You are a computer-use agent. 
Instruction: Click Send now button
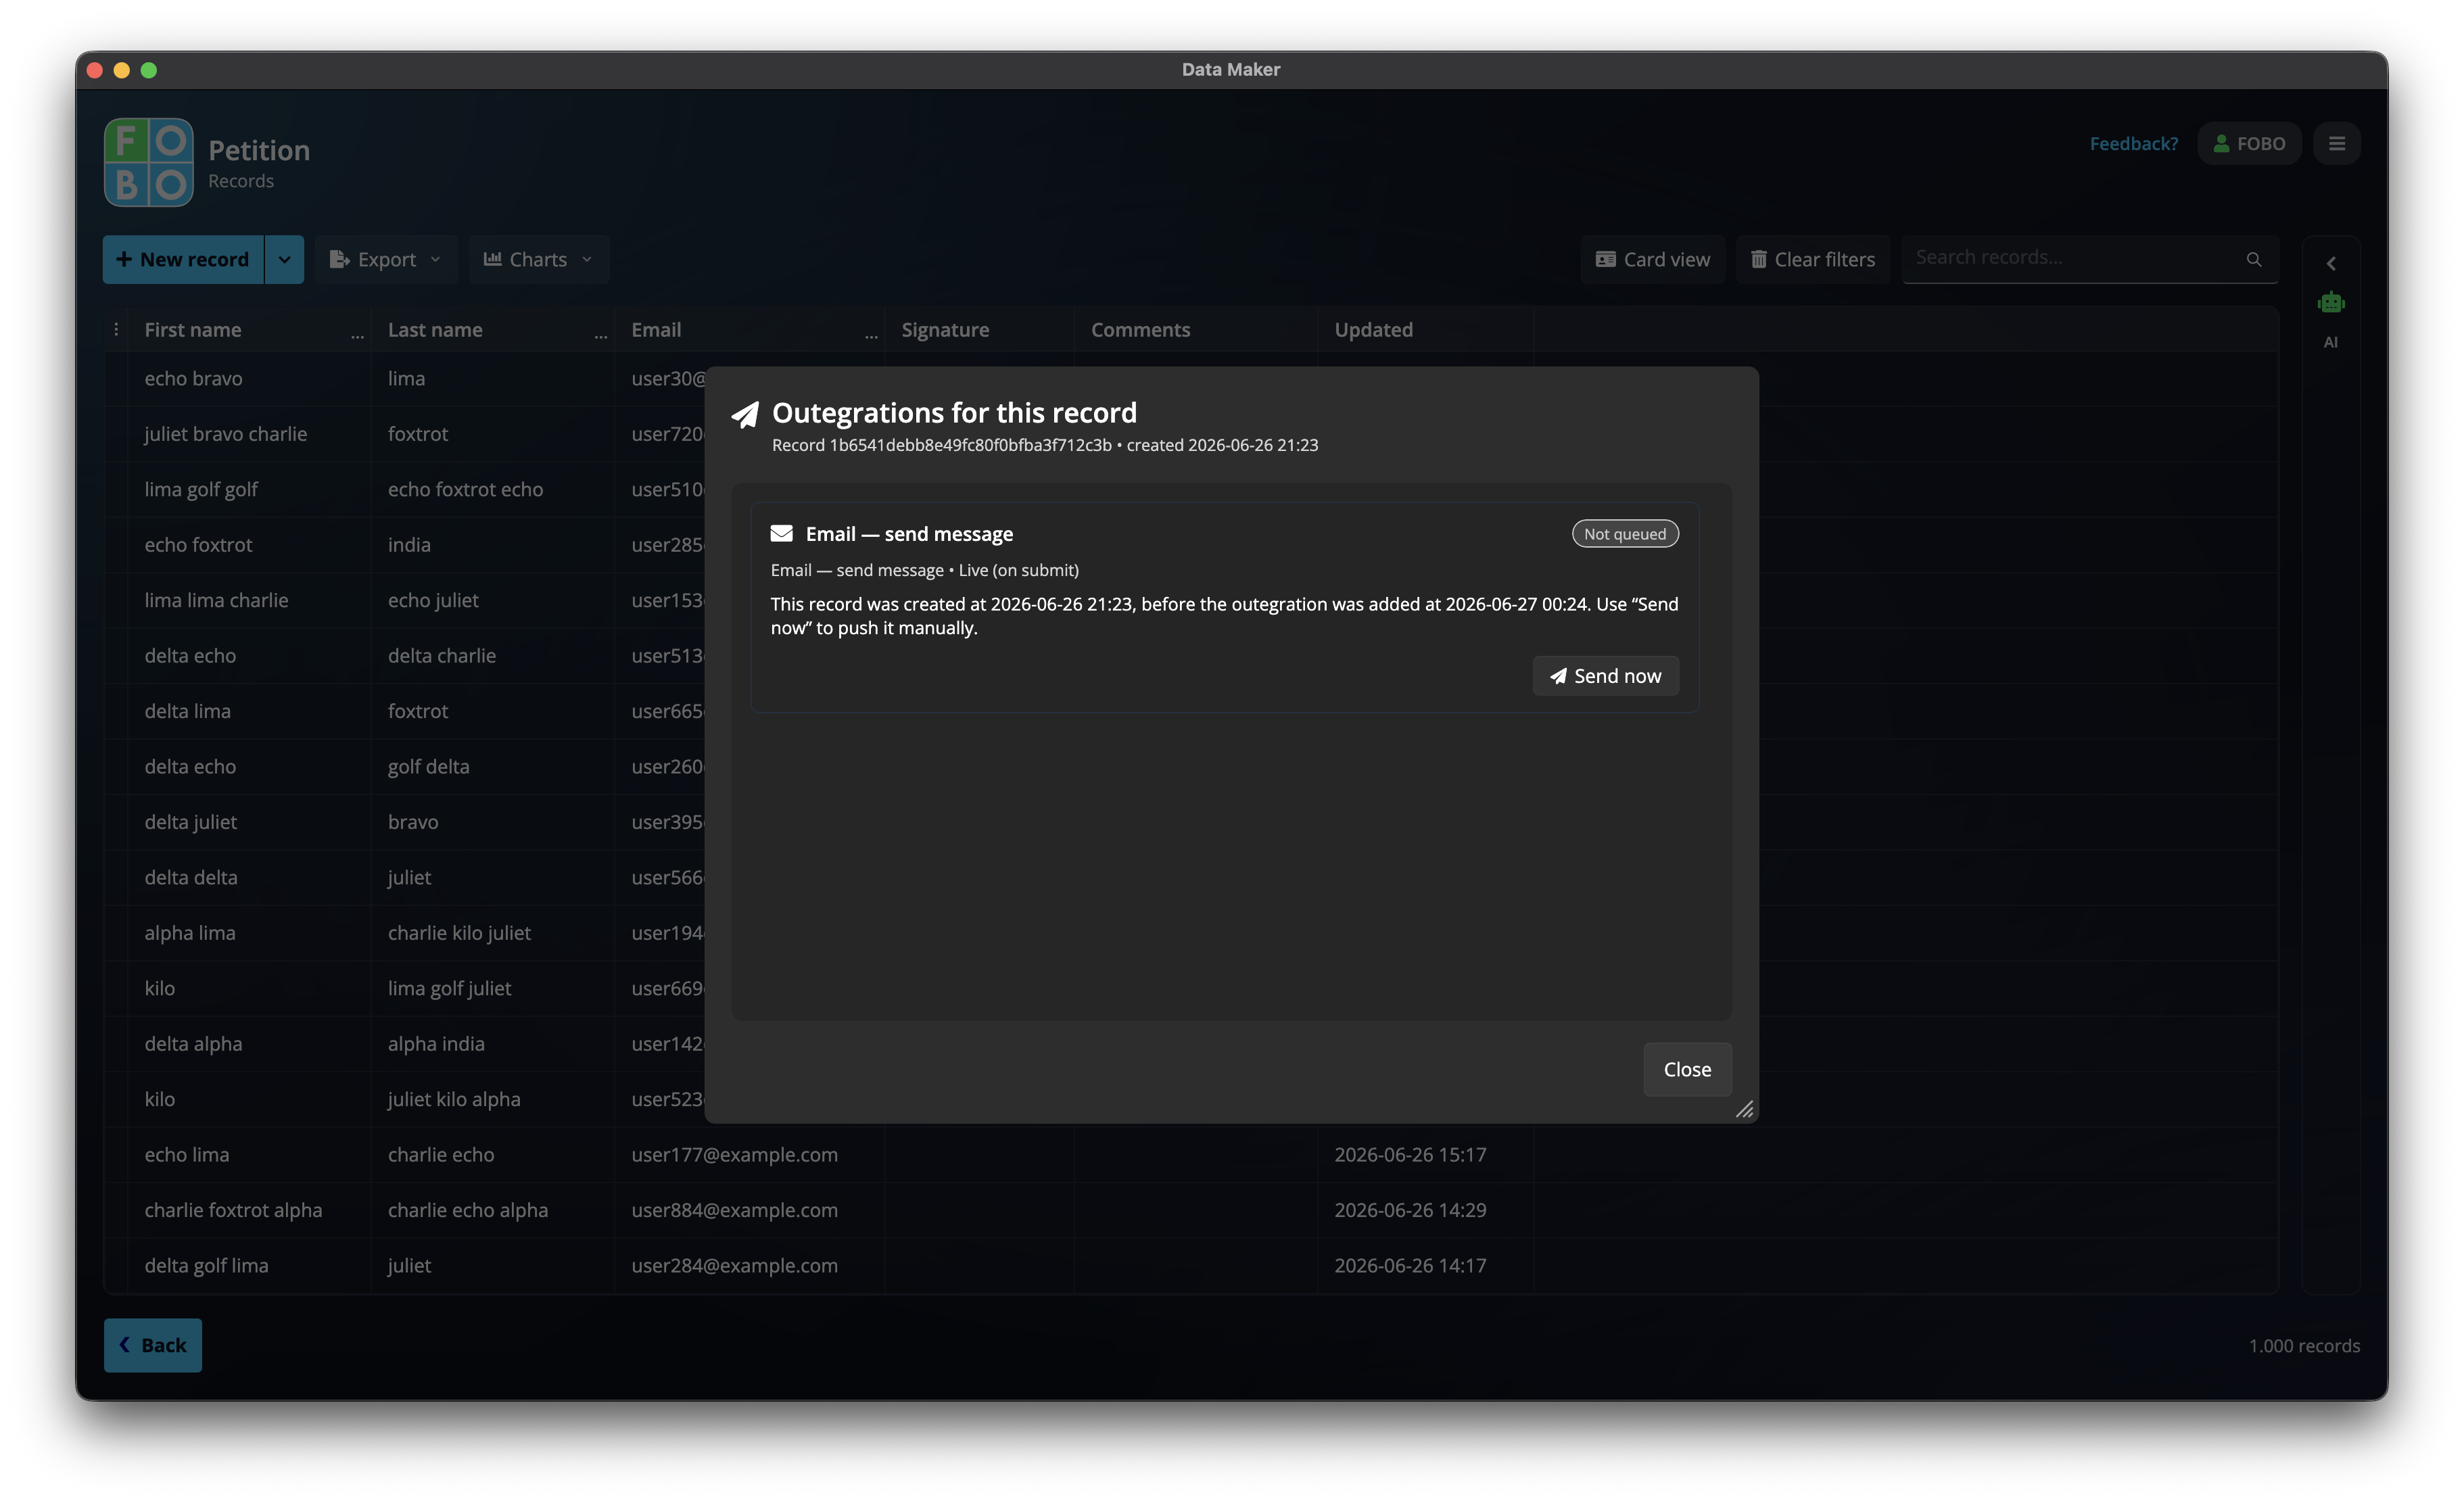click(x=1605, y=676)
